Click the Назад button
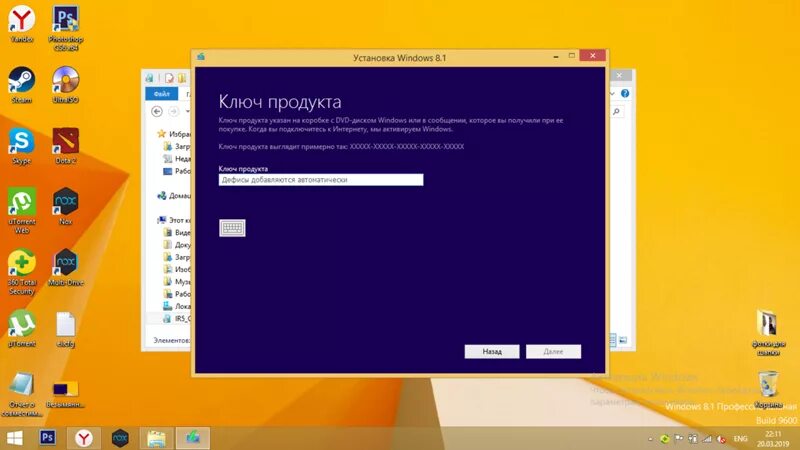 (x=492, y=352)
